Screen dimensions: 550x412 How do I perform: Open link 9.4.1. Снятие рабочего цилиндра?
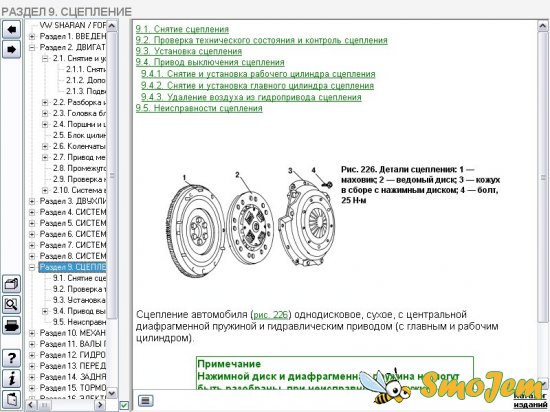pyautogui.click(x=258, y=74)
